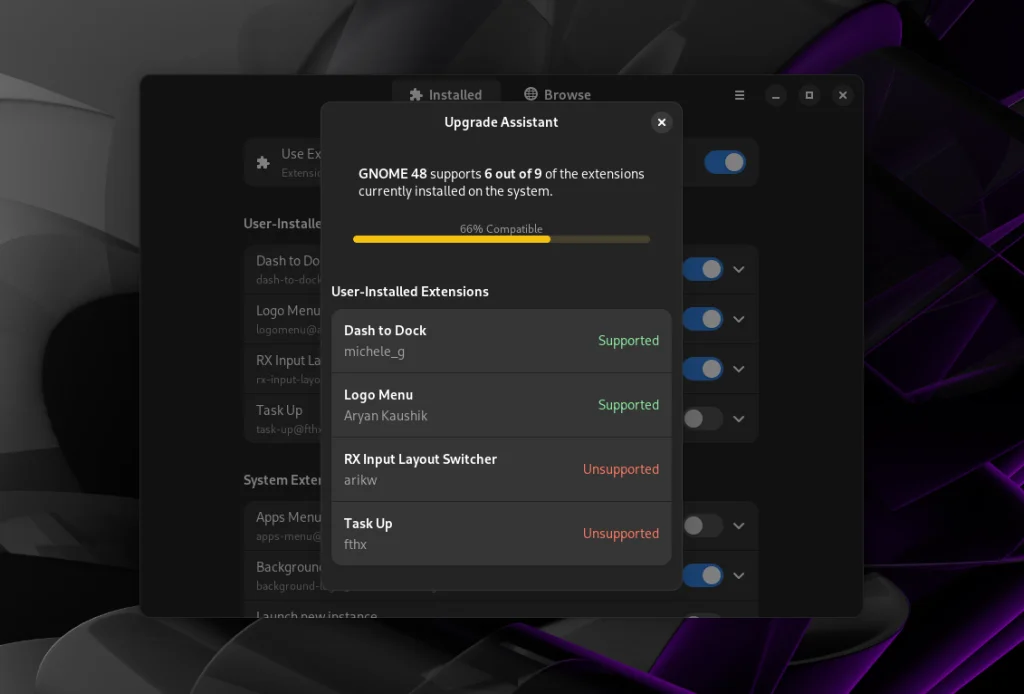Toggle the Dash to Dock switch
Viewport: 1024px width, 694px height.
tap(703, 269)
